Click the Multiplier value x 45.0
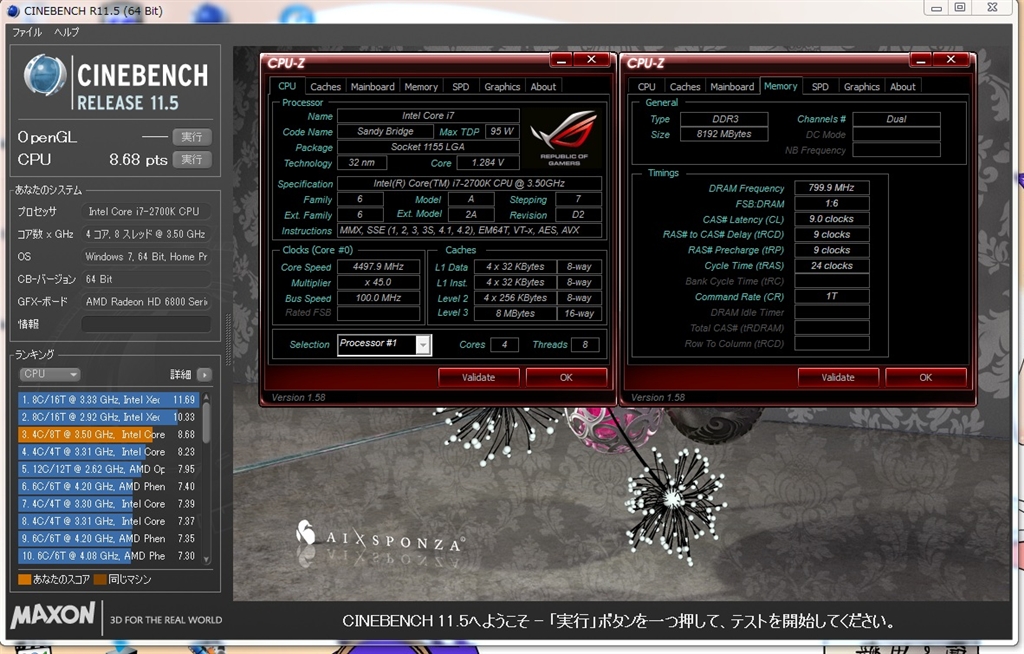Image resolution: width=1024 pixels, height=654 pixels. coord(378,282)
